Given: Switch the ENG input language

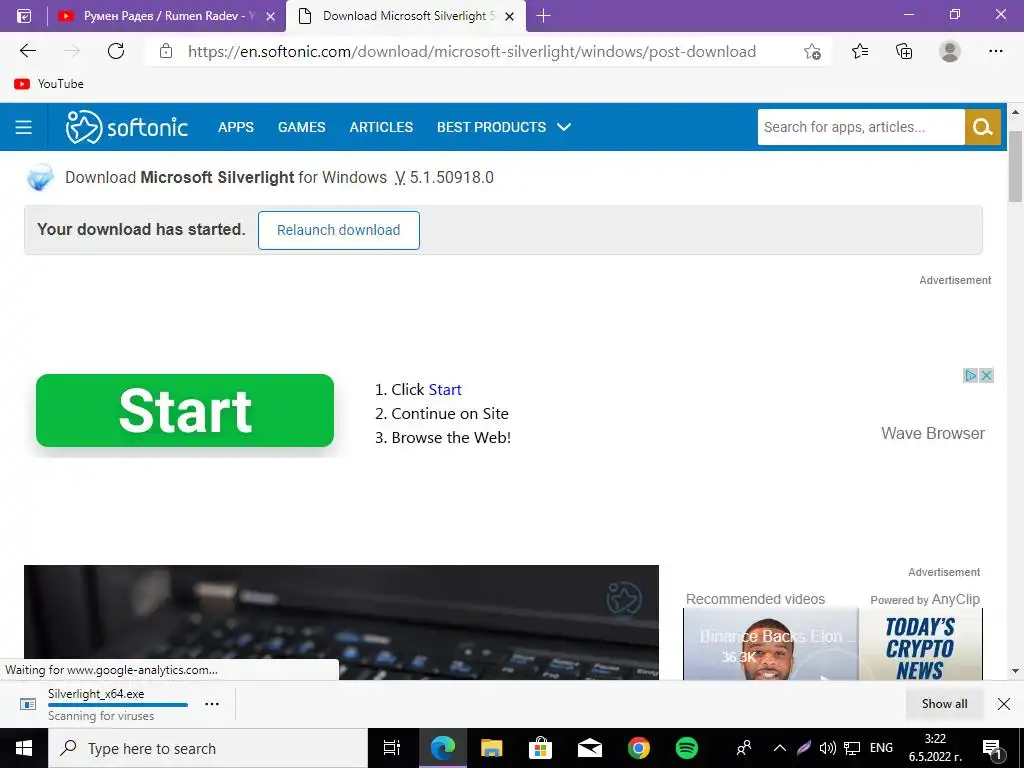Looking at the screenshot, I should point(881,748).
